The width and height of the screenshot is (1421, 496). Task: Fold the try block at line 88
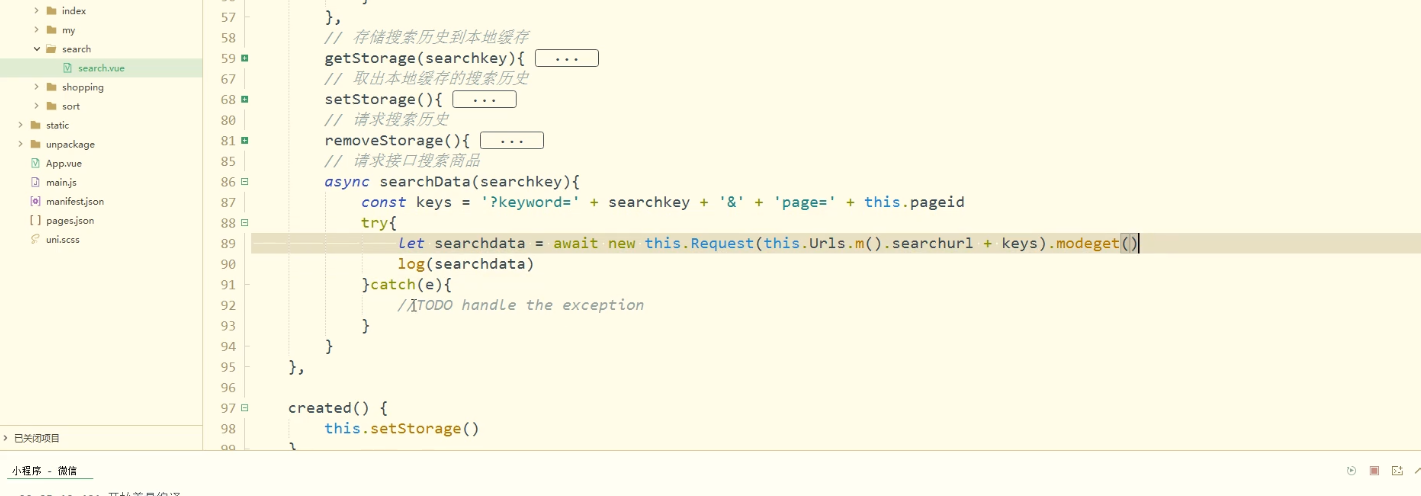tap(244, 222)
